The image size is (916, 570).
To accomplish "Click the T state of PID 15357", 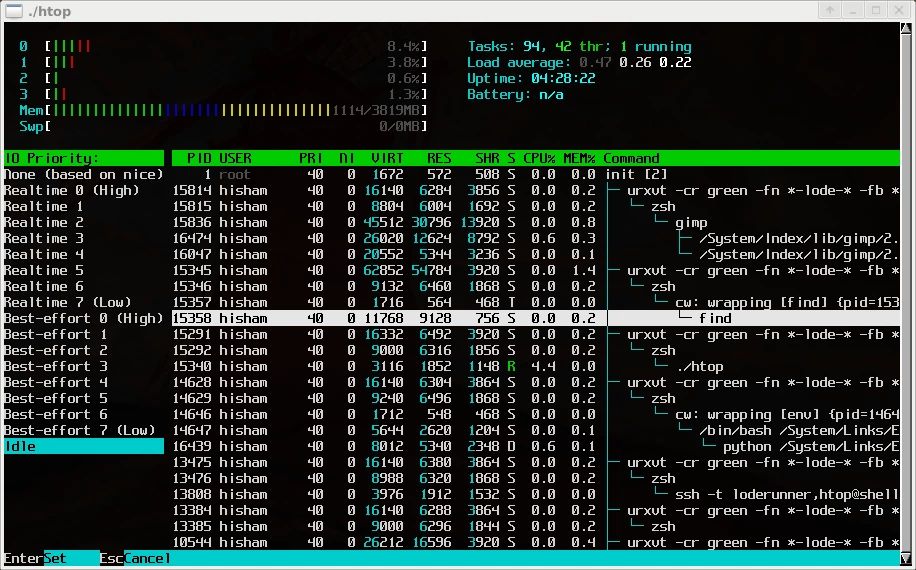I will click(x=512, y=303).
